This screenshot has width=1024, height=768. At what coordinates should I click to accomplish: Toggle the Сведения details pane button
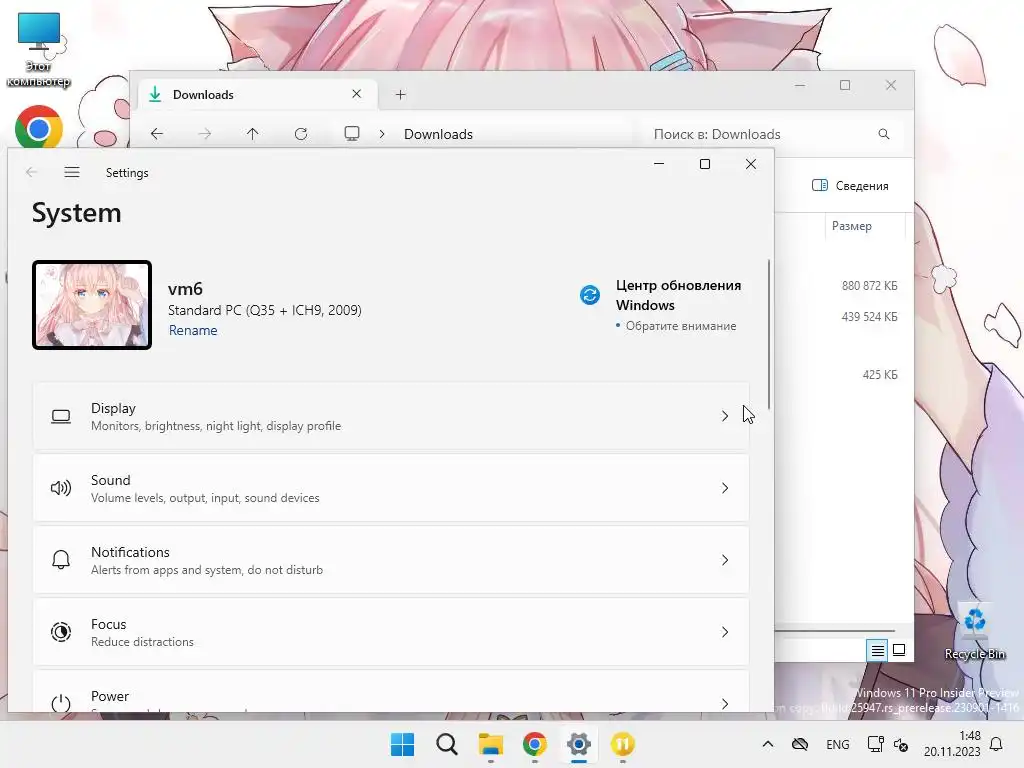850,186
